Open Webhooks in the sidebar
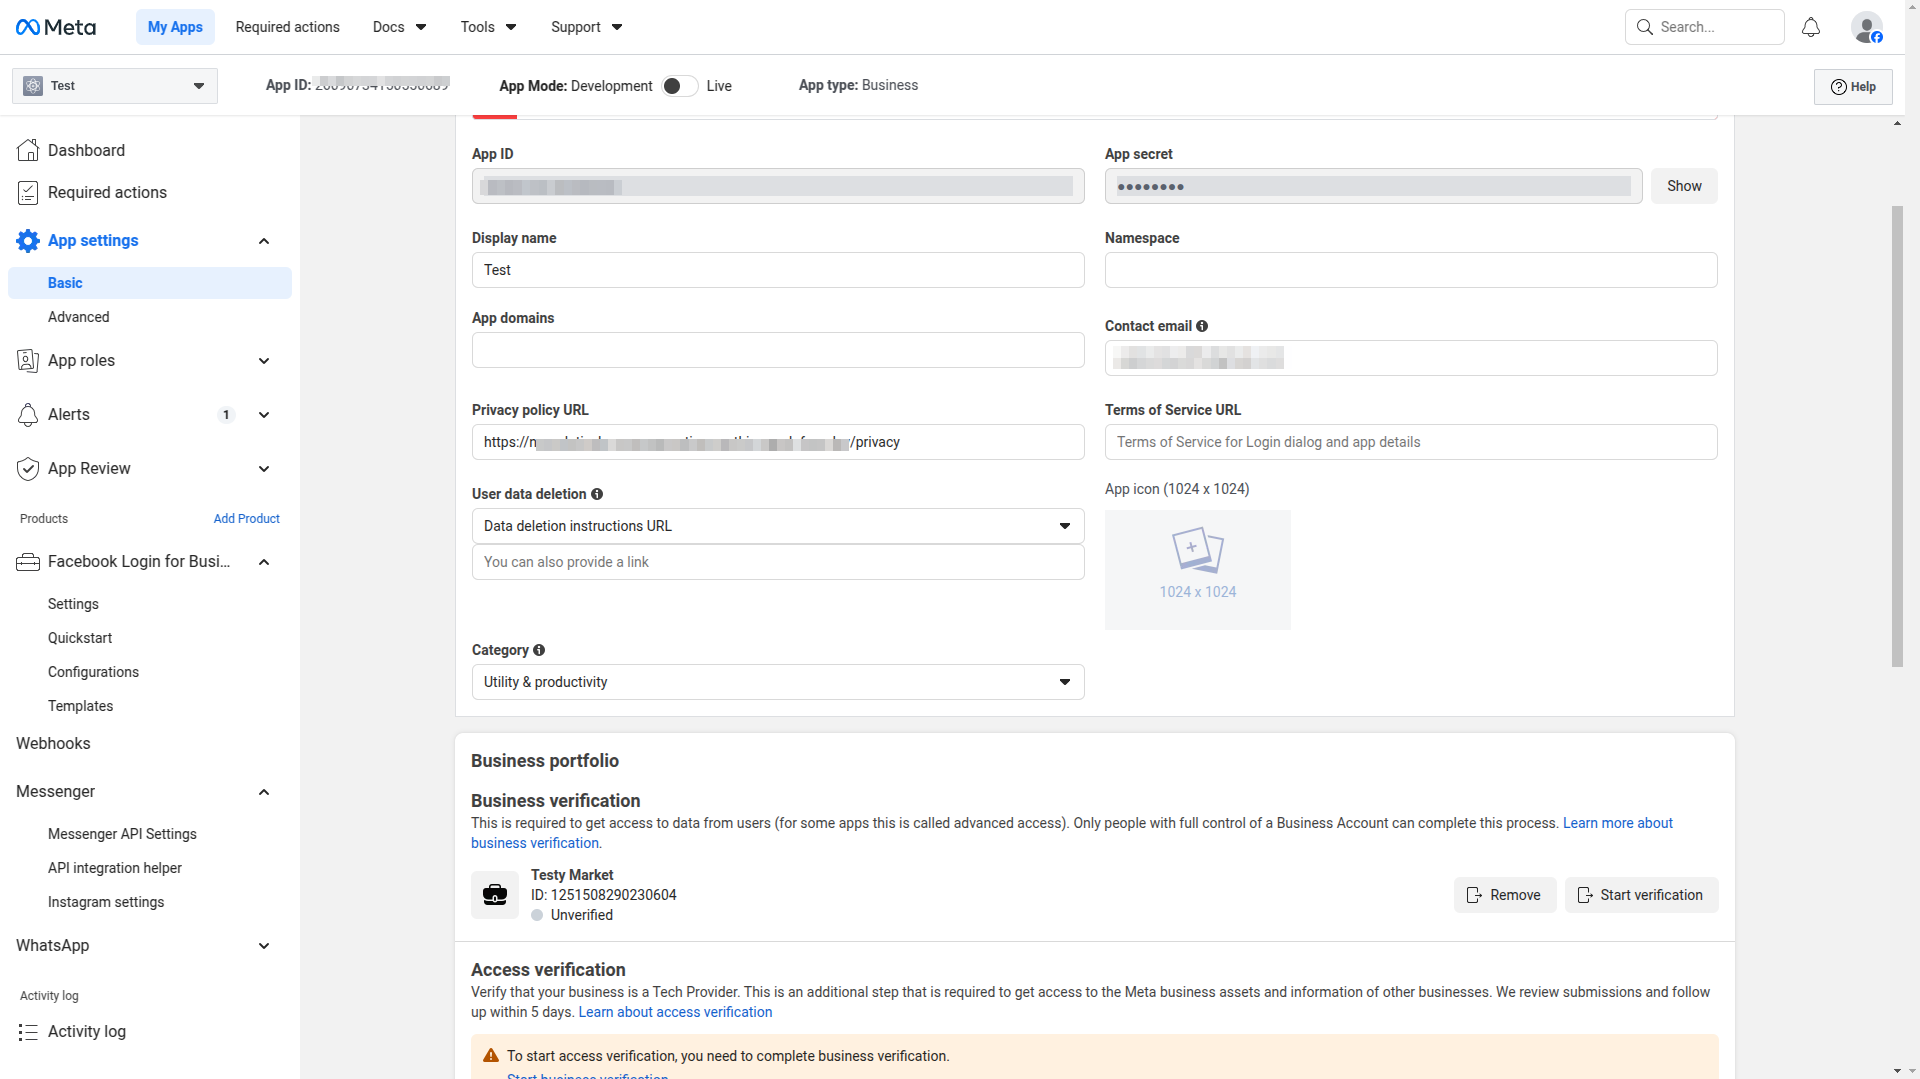 click(53, 743)
